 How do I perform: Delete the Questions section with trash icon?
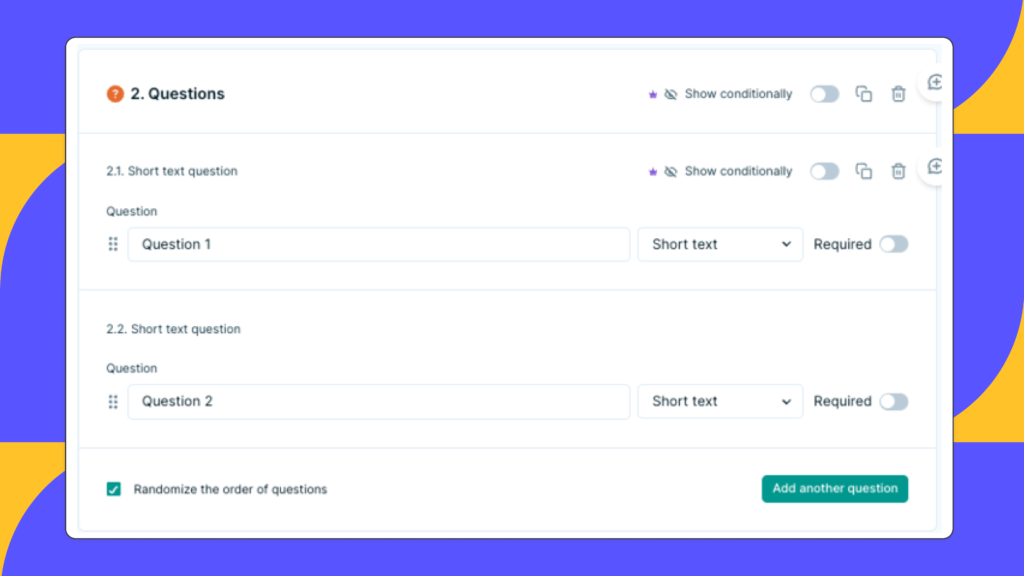pyautogui.click(x=898, y=93)
